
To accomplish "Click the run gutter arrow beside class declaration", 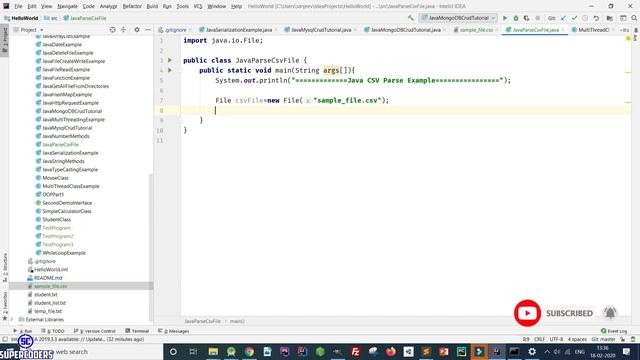I will pyautogui.click(x=170, y=60).
